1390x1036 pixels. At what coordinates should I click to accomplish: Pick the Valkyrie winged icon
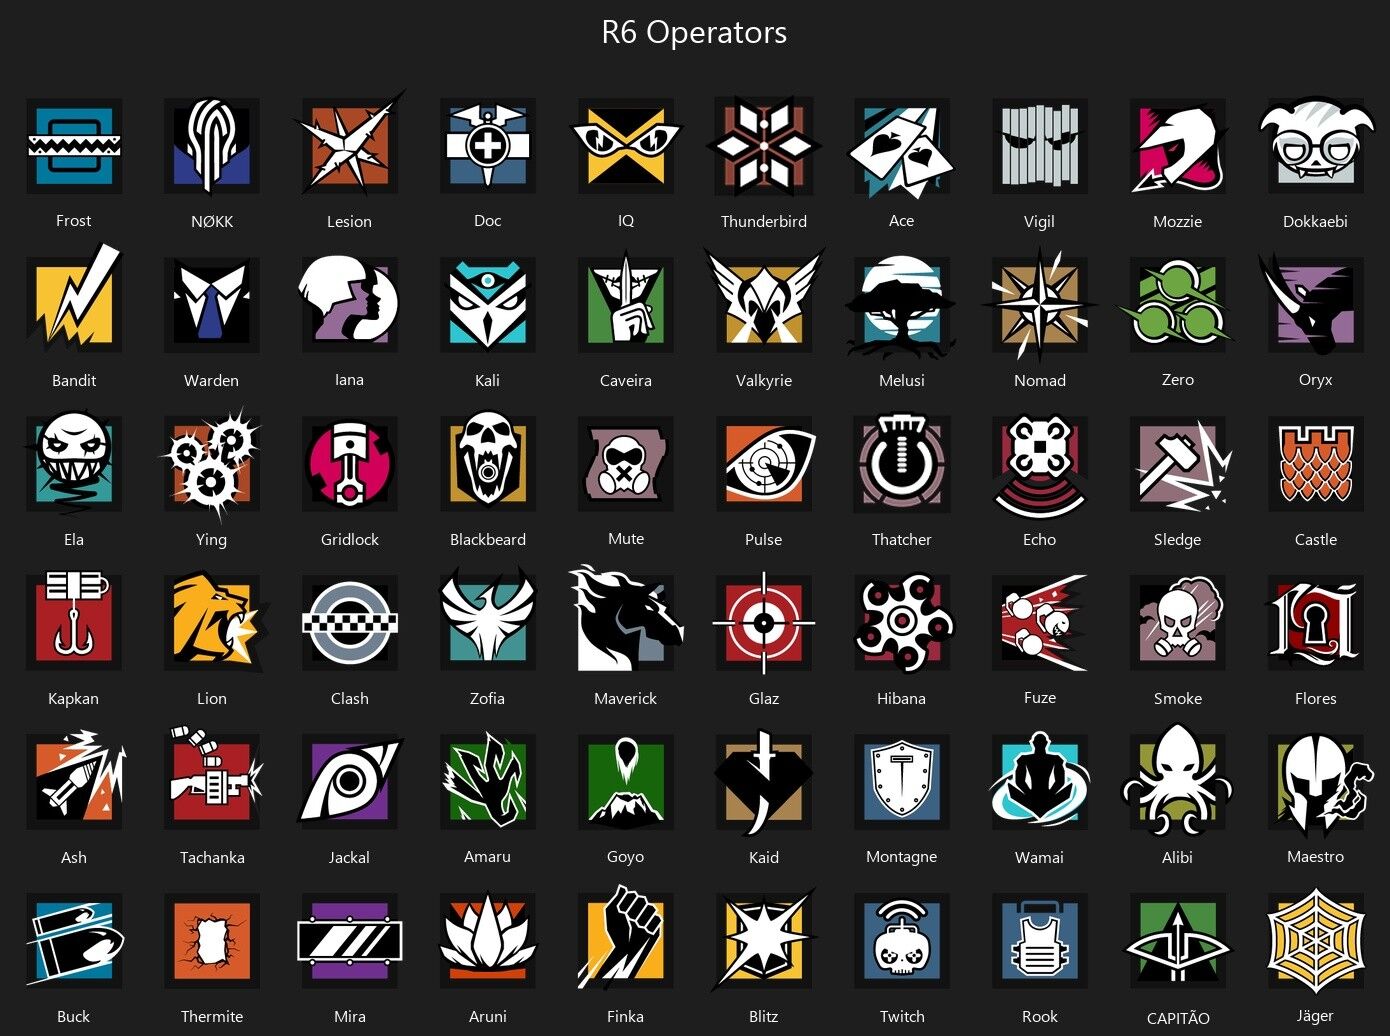(x=764, y=301)
